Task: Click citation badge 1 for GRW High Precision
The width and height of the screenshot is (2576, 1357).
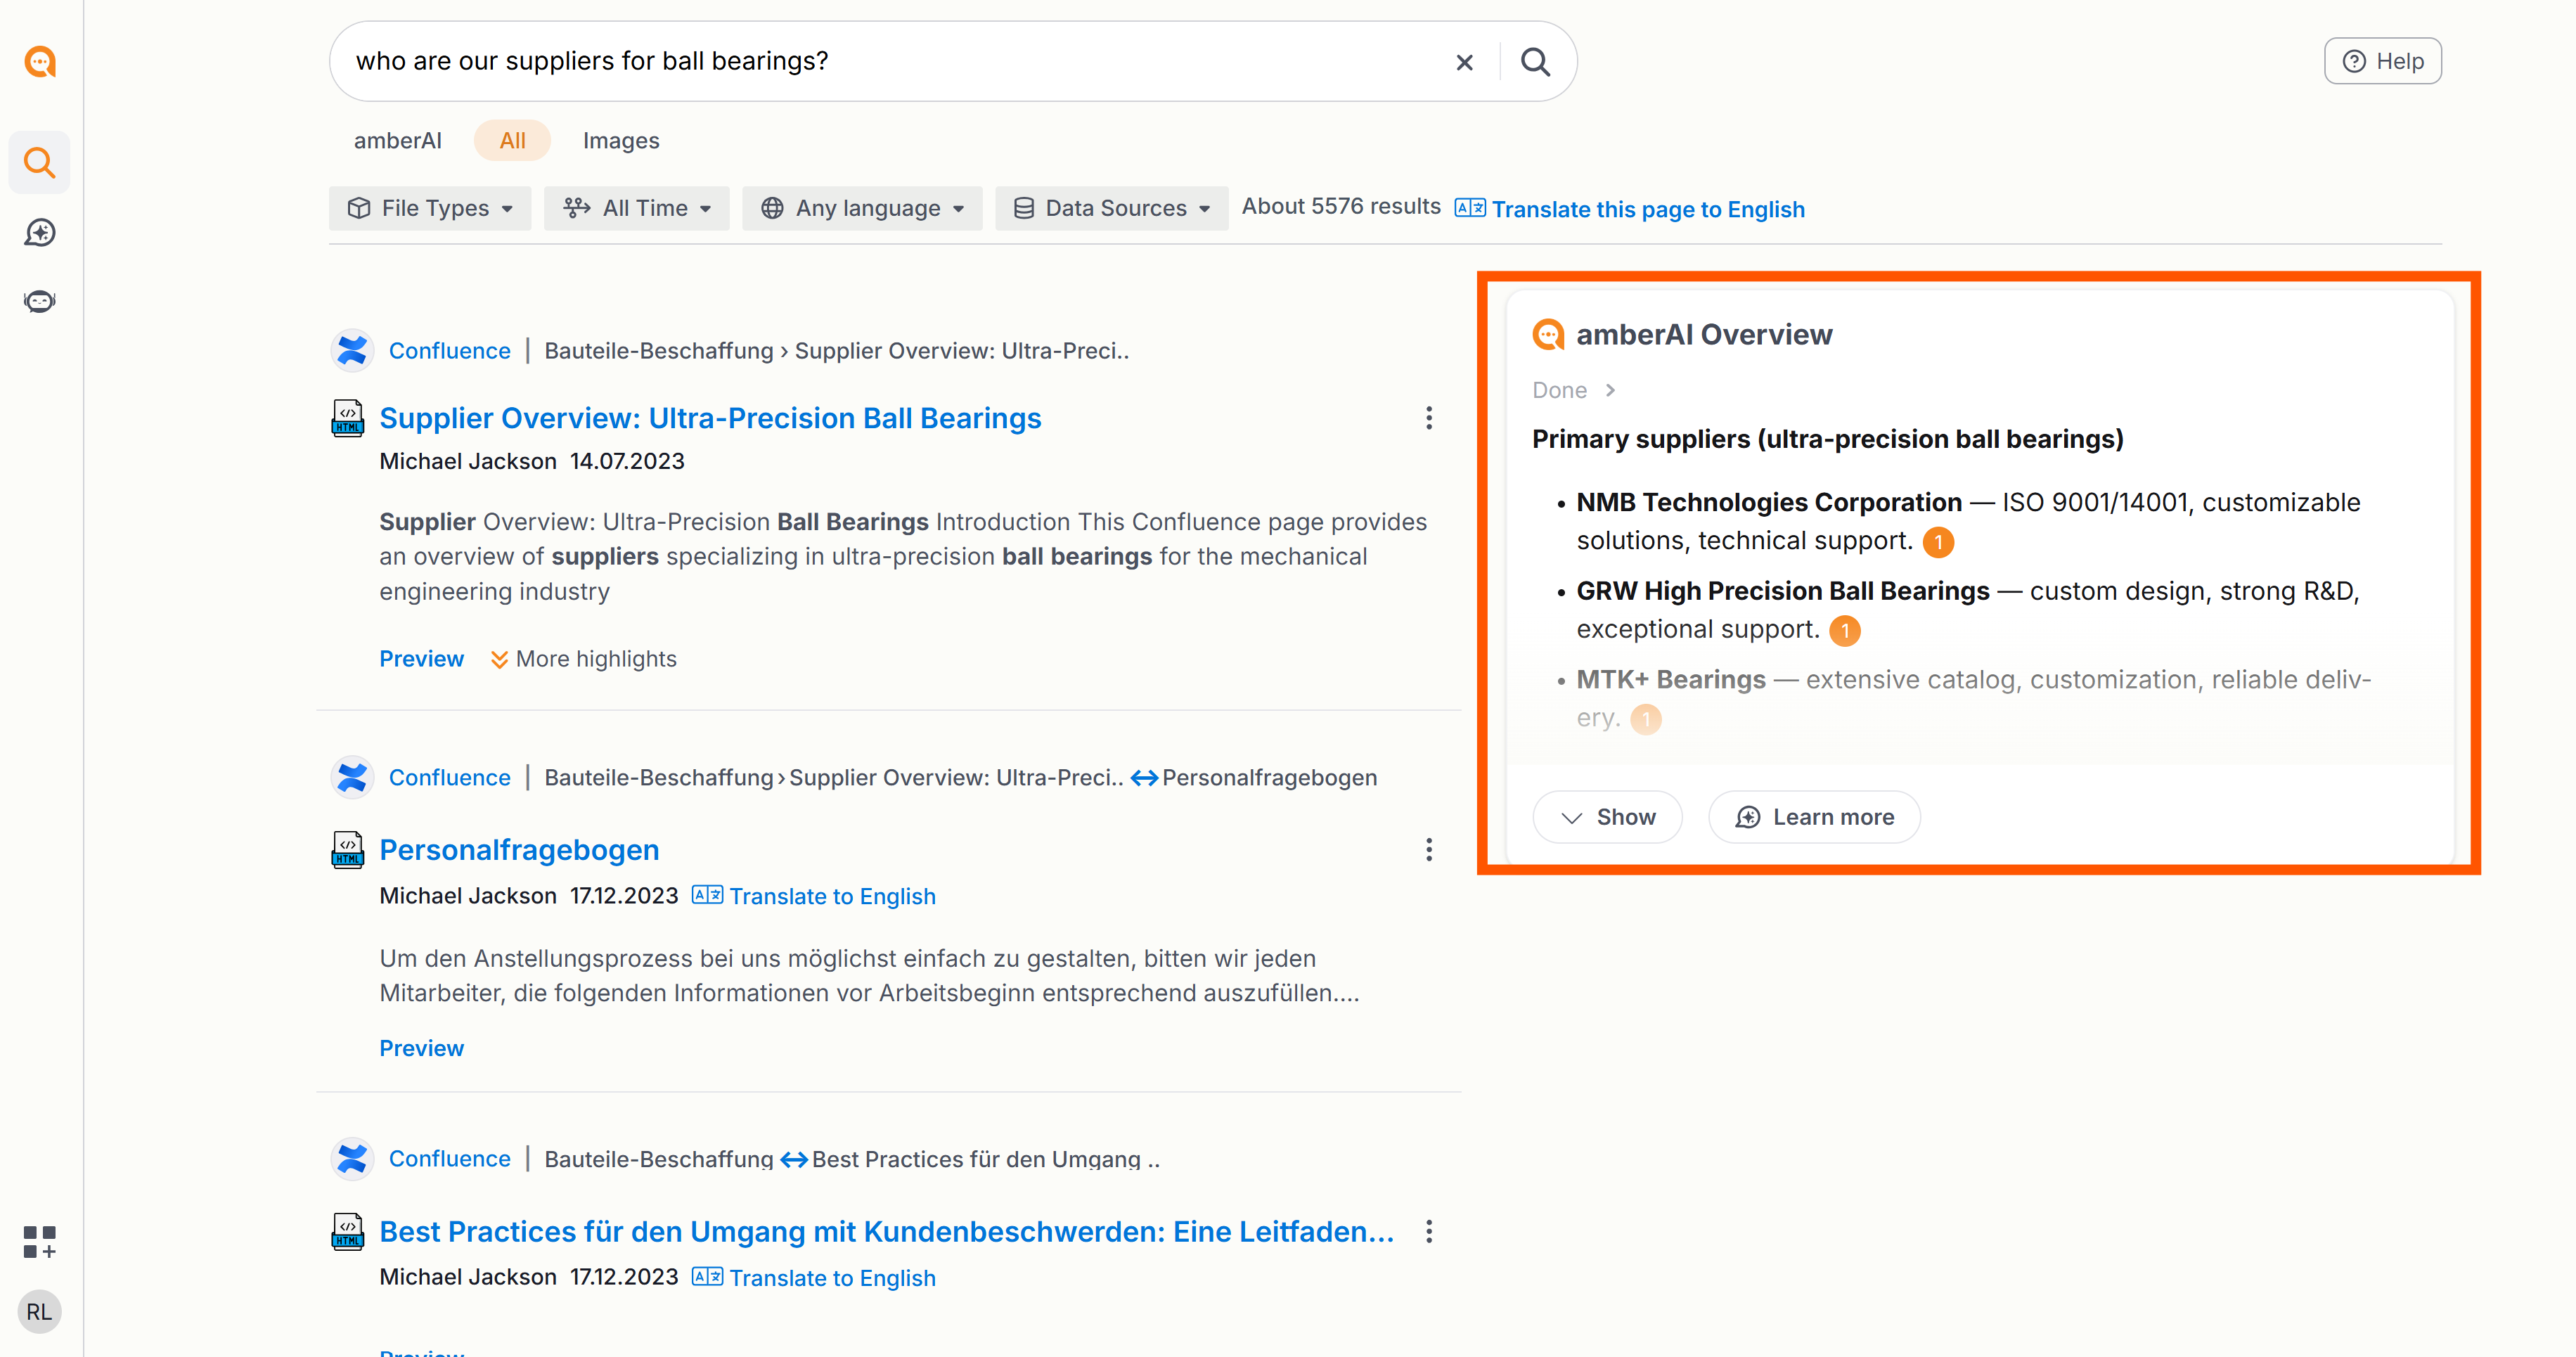Action: pos(1845,631)
